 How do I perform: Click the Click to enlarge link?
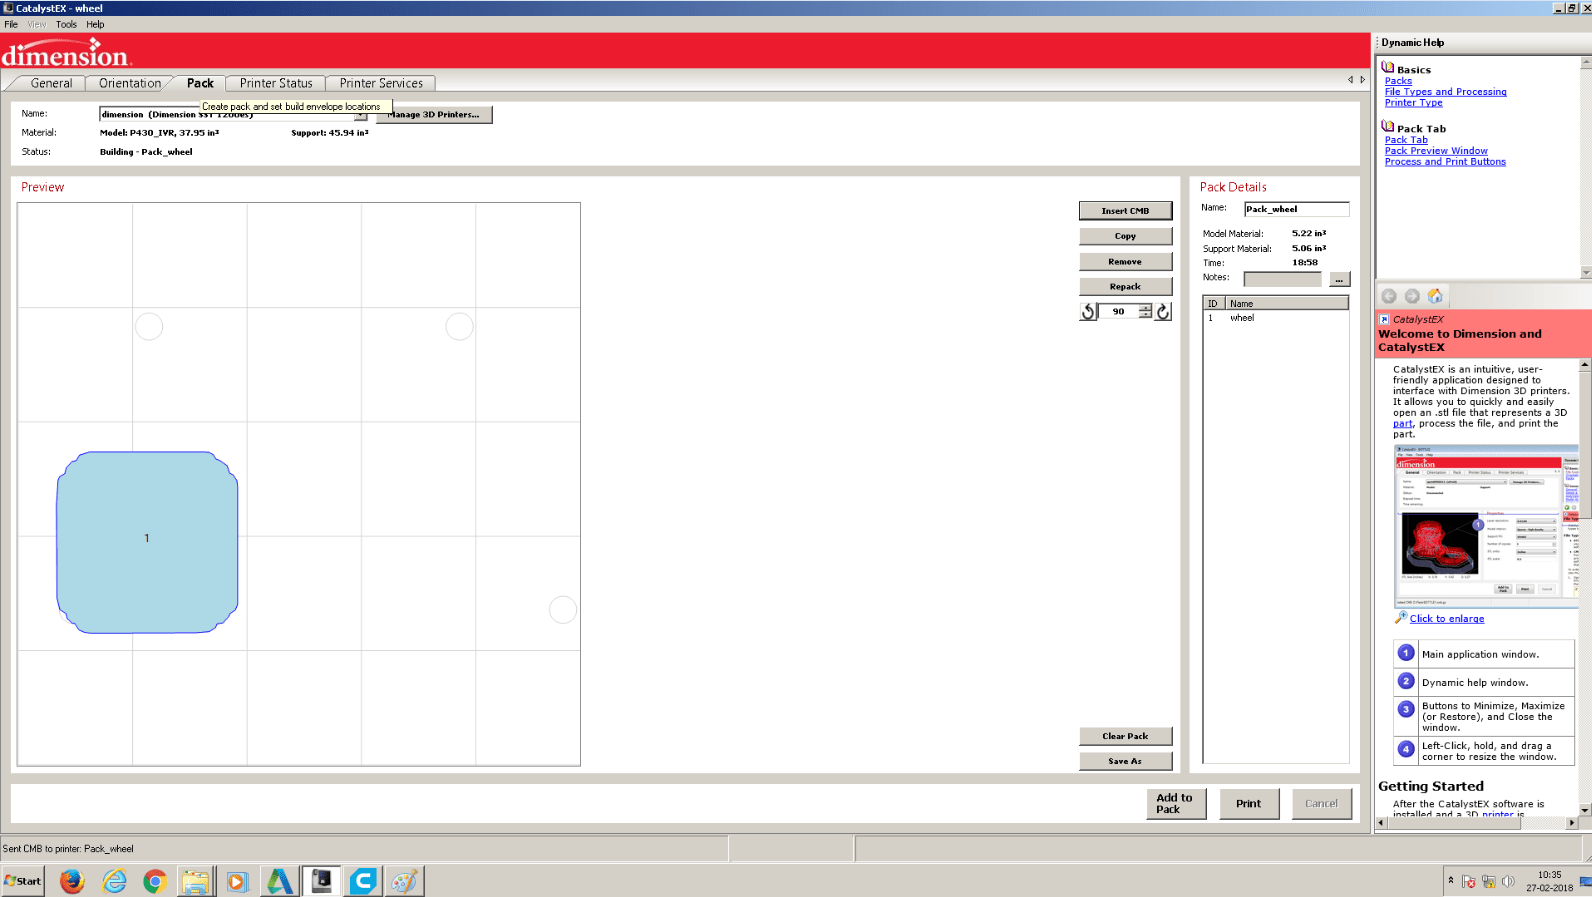pyautogui.click(x=1447, y=619)
